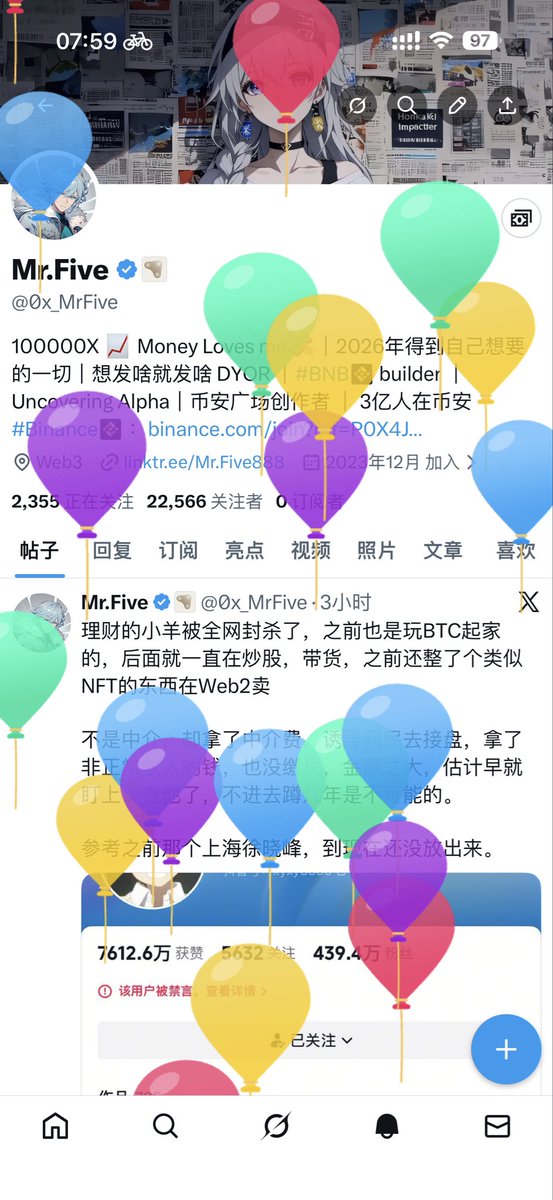This screenshot has height=1200, width=553.
Task: Open the linktr.ee/Mr.Five888 link
Action: [203, 462]
